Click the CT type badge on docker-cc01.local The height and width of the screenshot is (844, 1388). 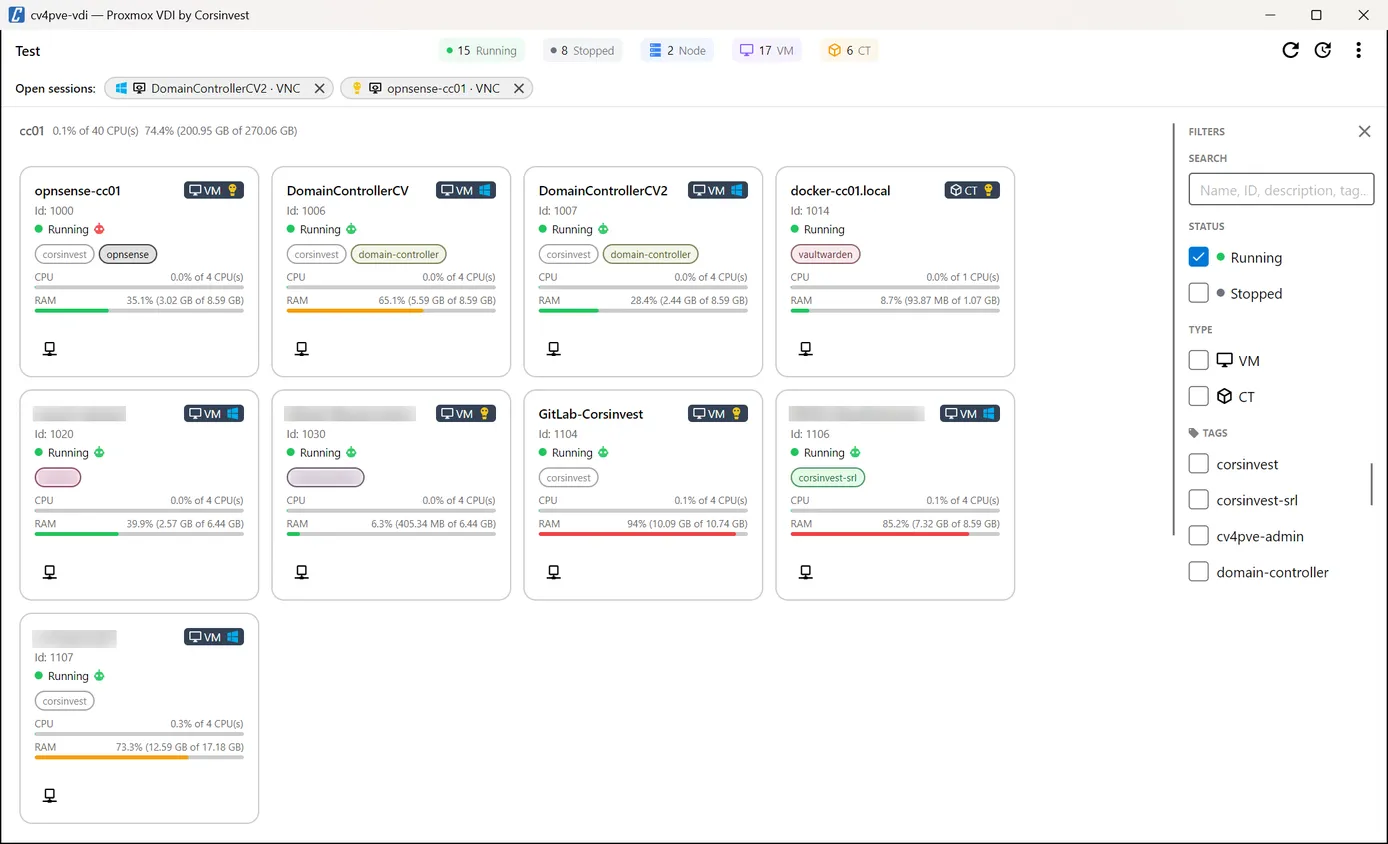[972, 190]
